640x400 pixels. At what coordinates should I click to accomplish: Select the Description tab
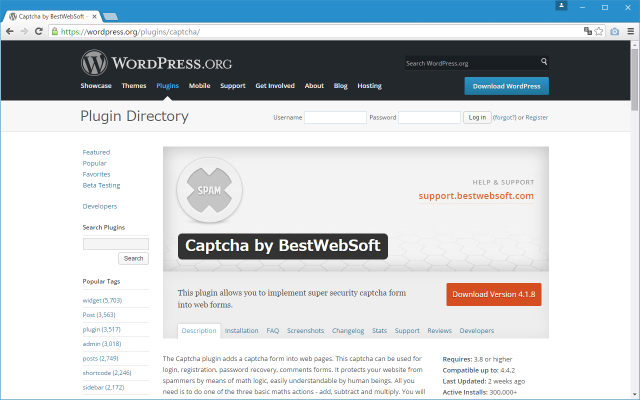(x=199, y=331)
